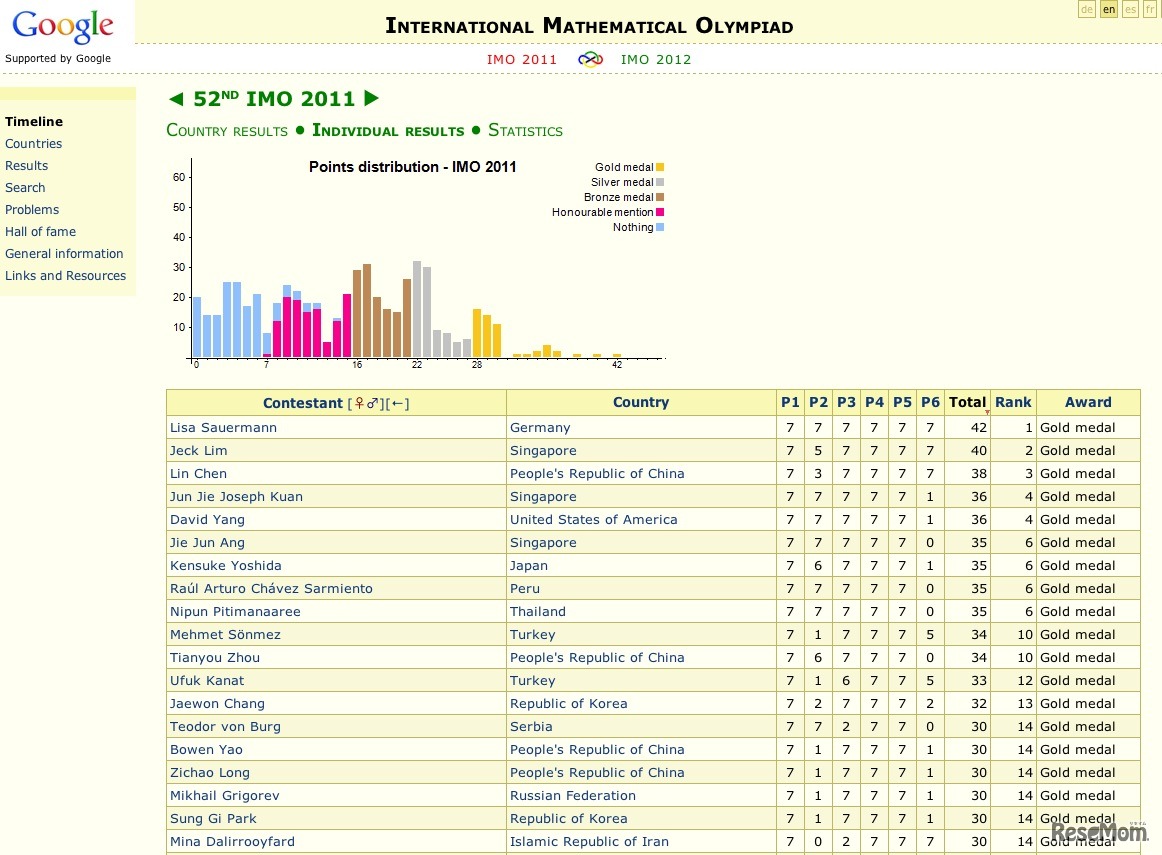Click the Gold medal legend color square
Image resolution: width=1162 pixels, height=855 pixels.
[x=662, y=167]
